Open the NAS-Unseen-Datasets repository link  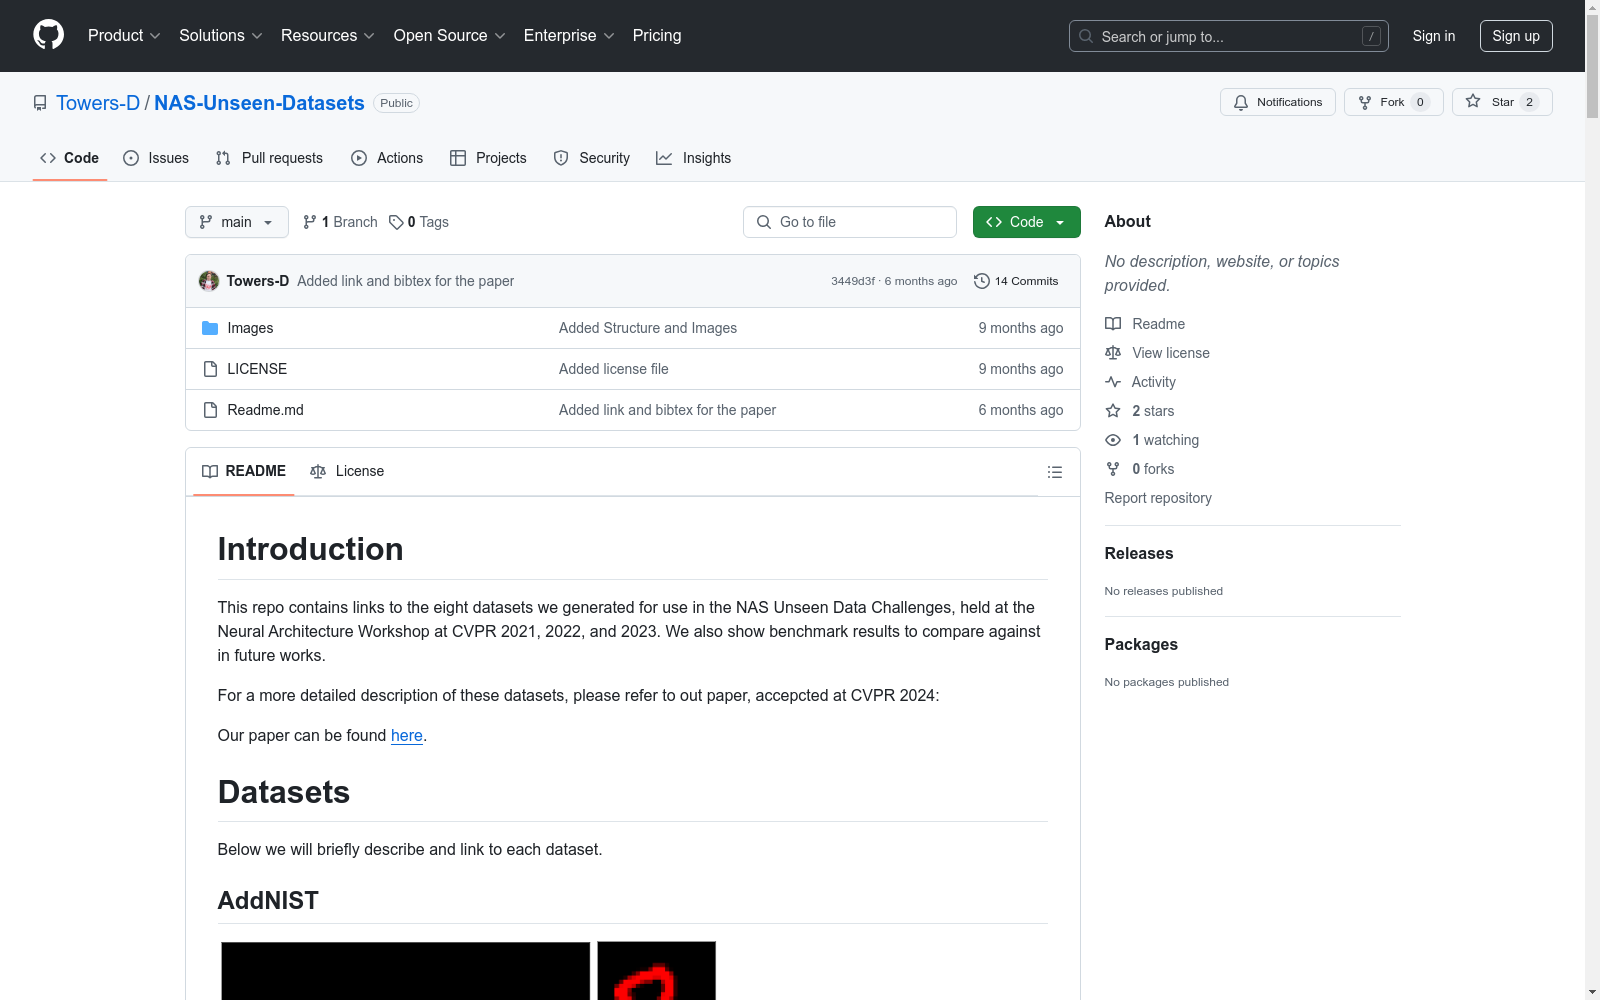[259, 103]
